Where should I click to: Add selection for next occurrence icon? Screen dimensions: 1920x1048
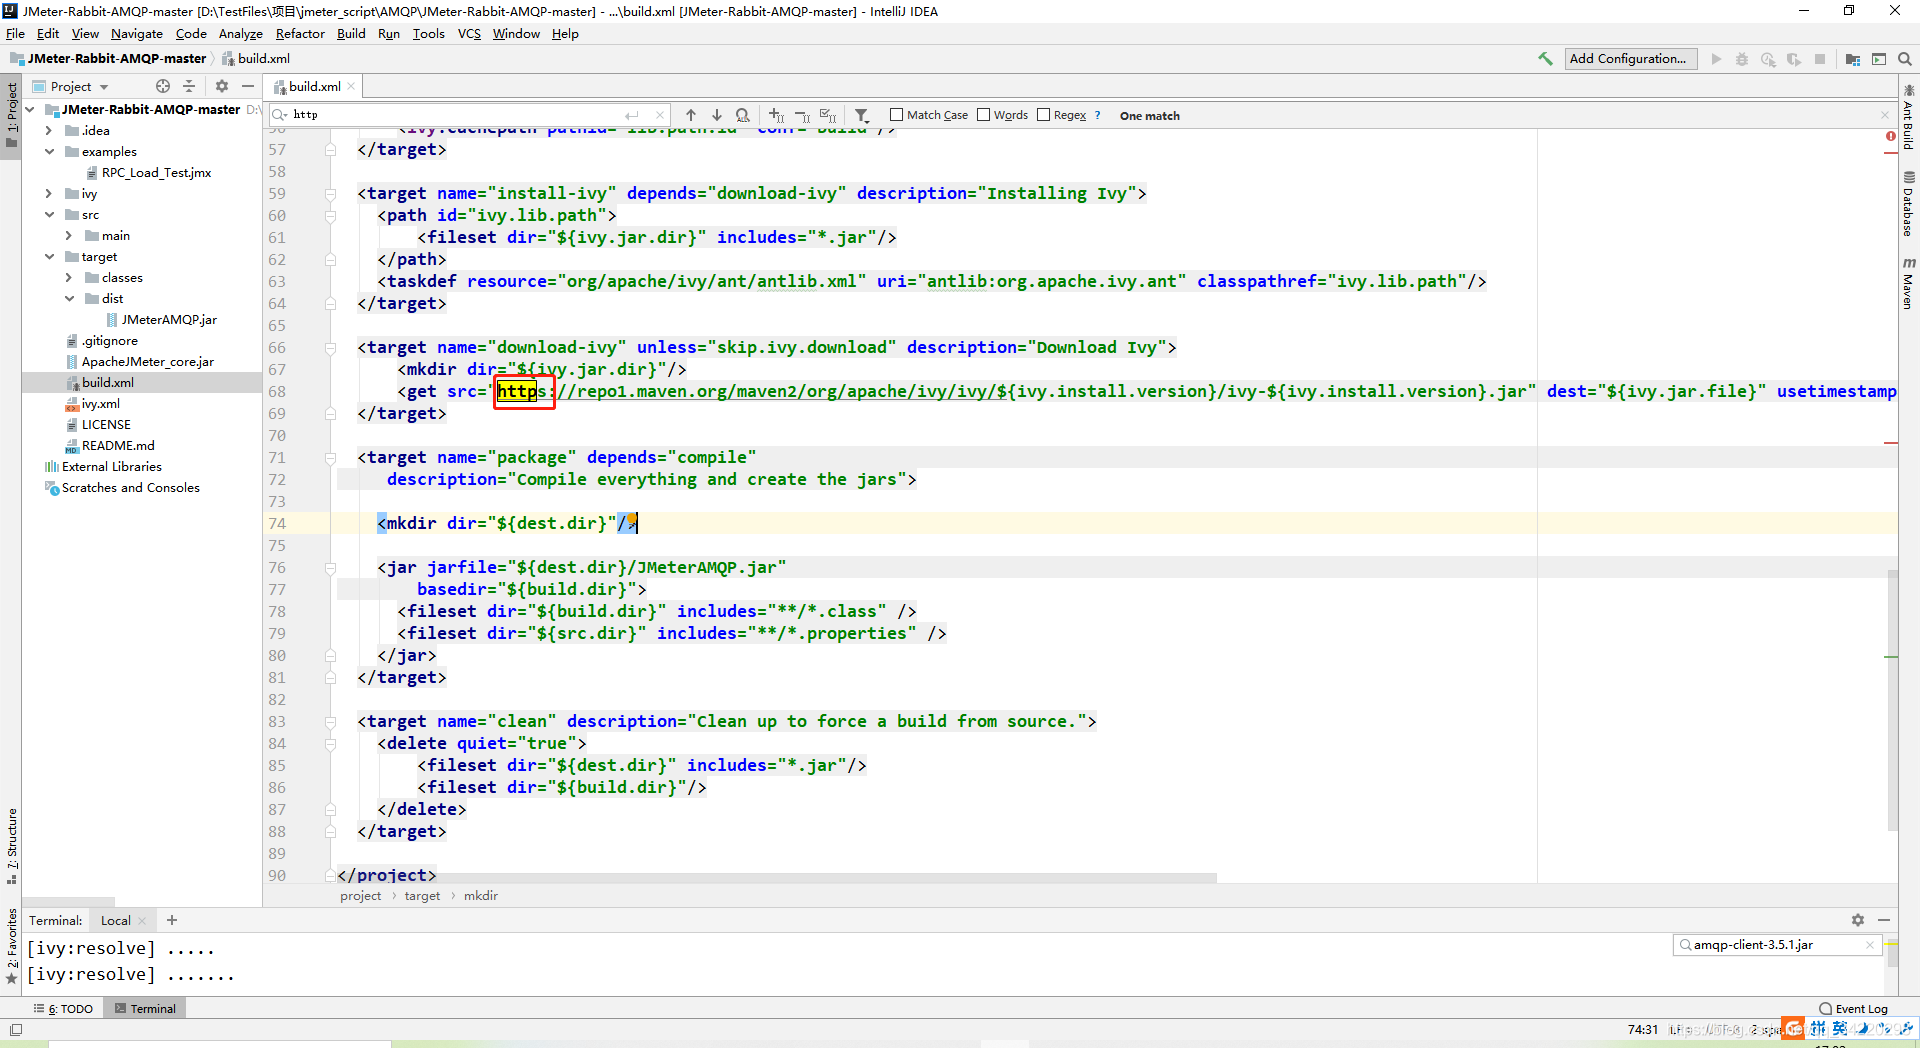pos(777,115)
